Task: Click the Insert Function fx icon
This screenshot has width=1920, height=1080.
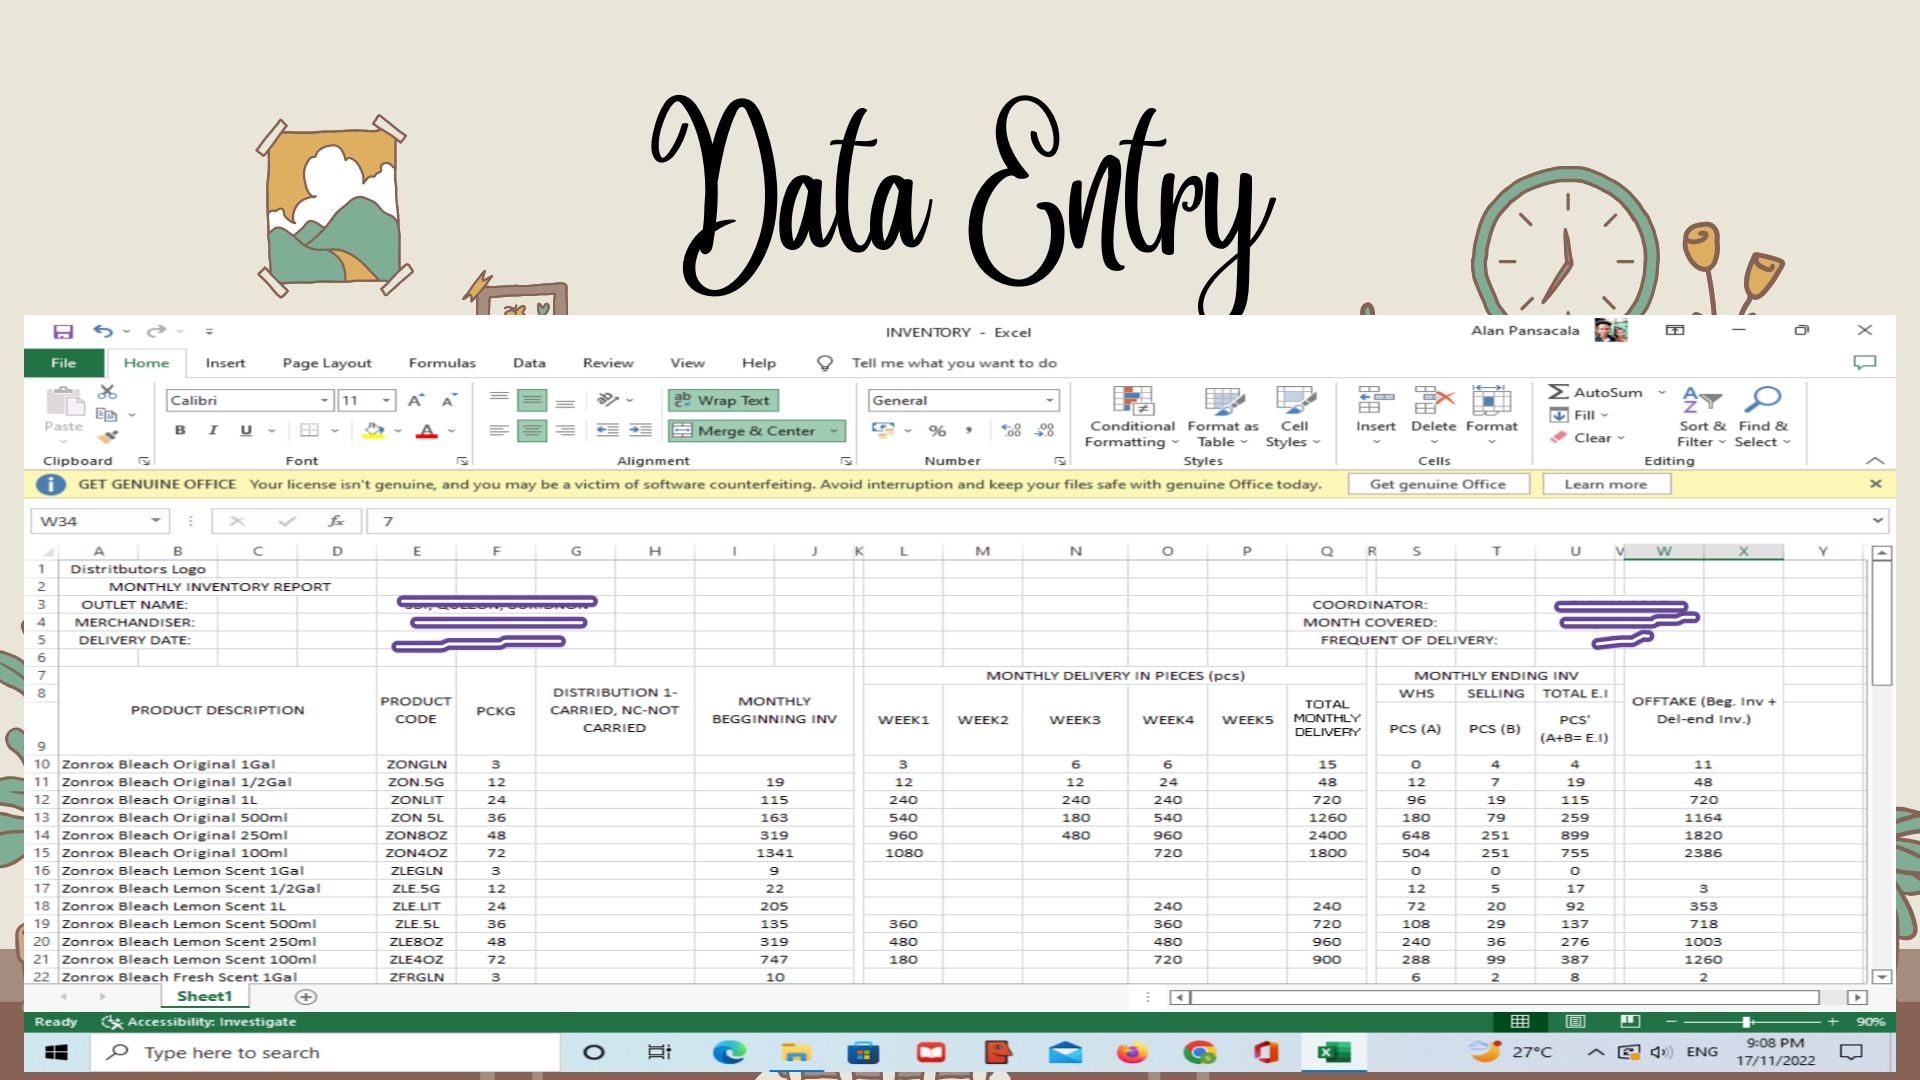Action: (336, 521)
